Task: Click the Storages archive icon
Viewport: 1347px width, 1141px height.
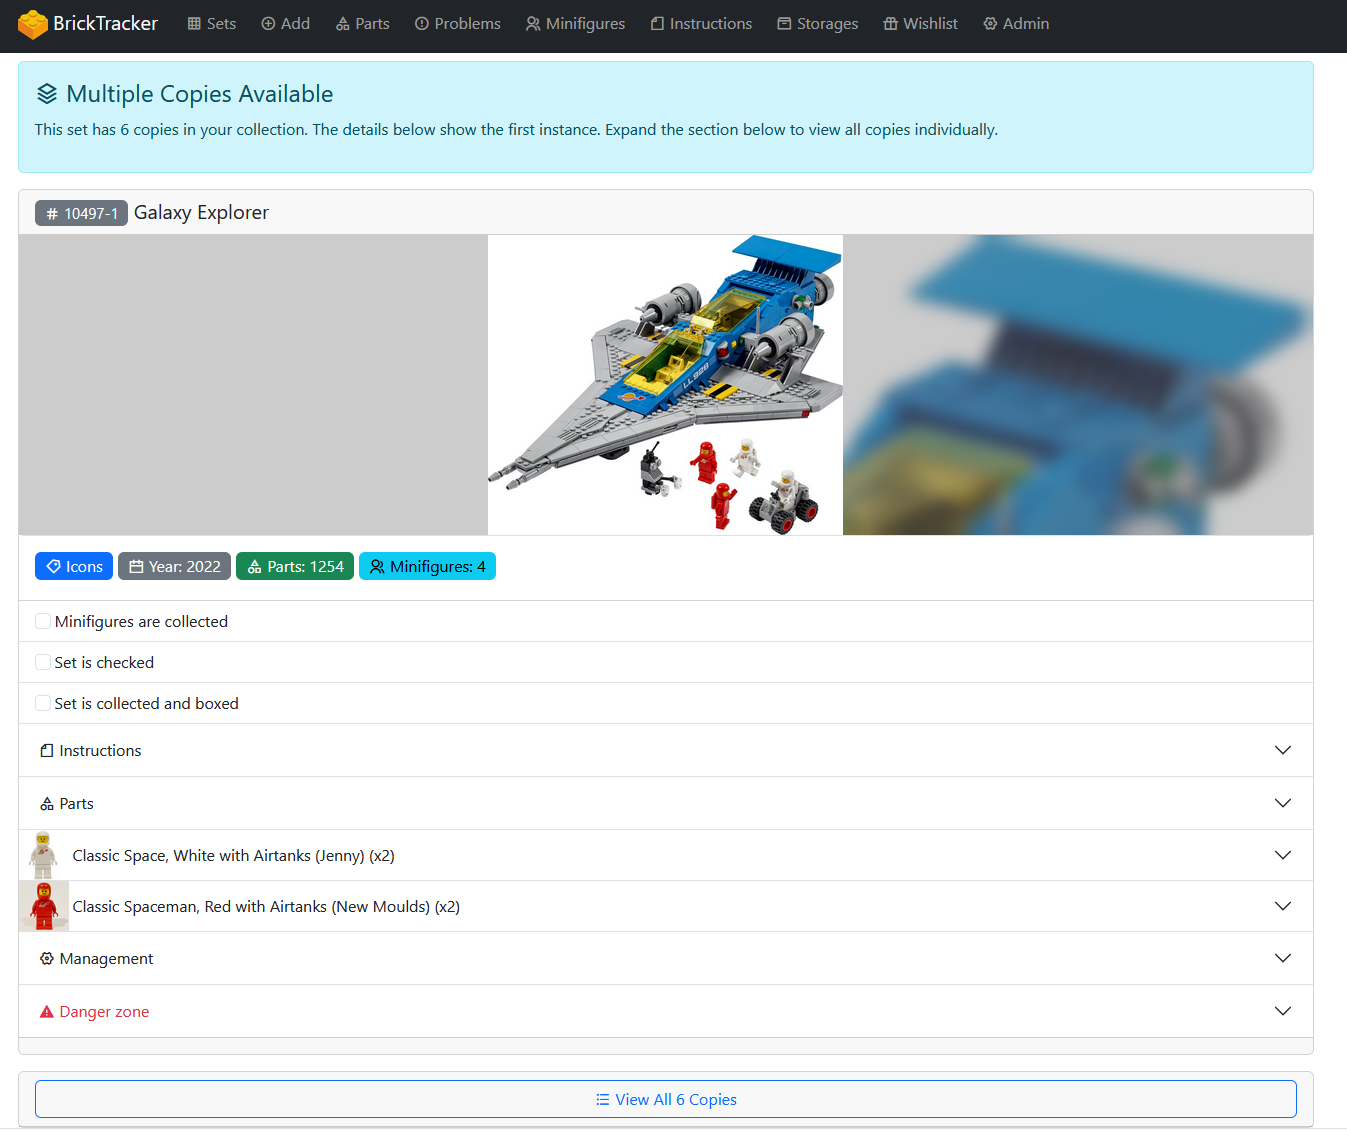Action: [784, 24]
